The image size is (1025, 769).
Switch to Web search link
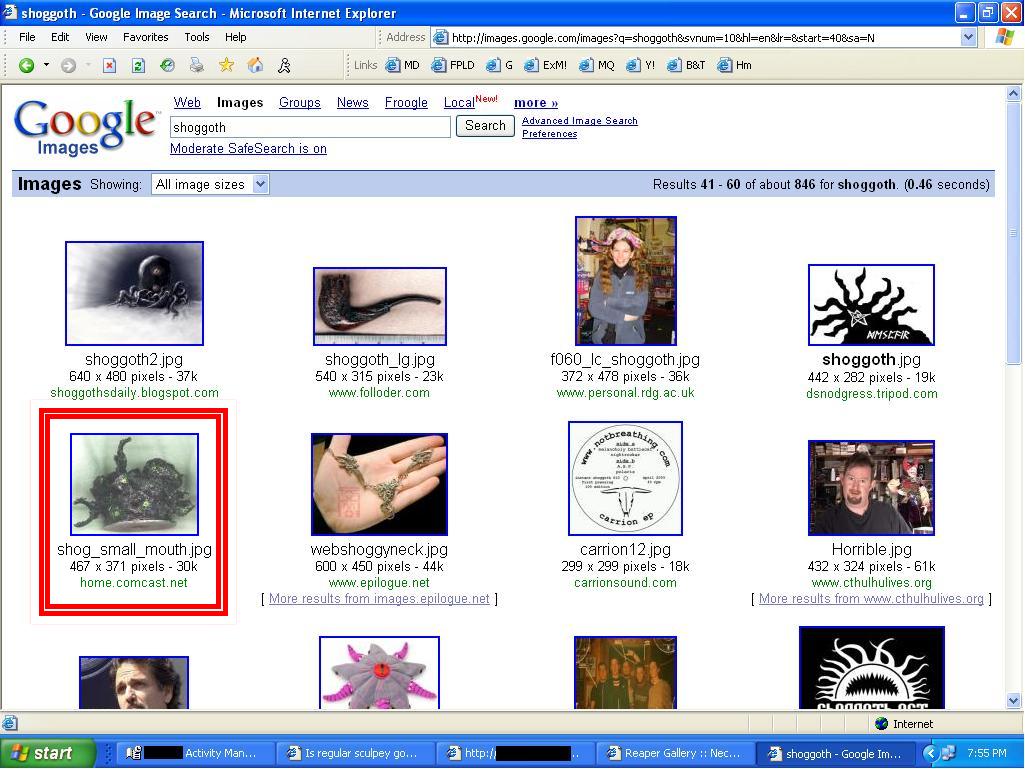[x=187, y=103]
